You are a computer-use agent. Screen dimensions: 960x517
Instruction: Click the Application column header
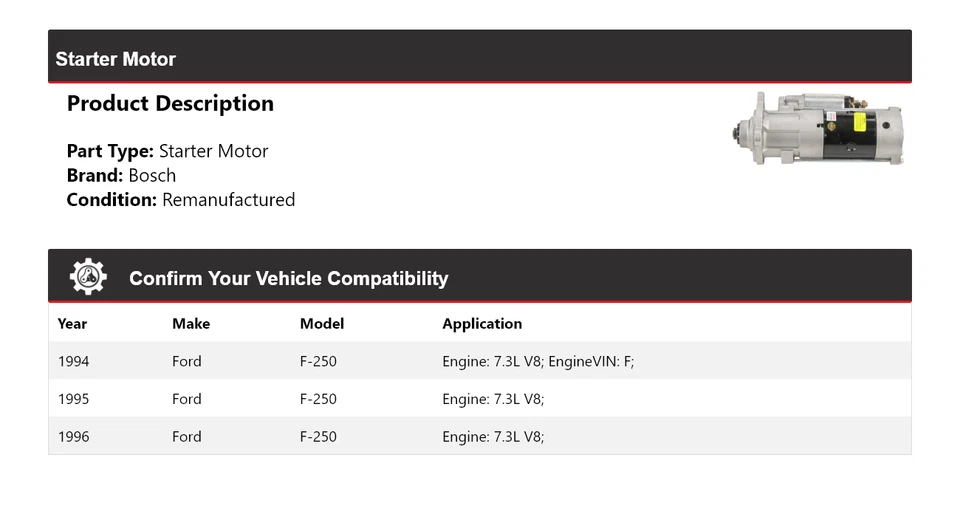482,323
